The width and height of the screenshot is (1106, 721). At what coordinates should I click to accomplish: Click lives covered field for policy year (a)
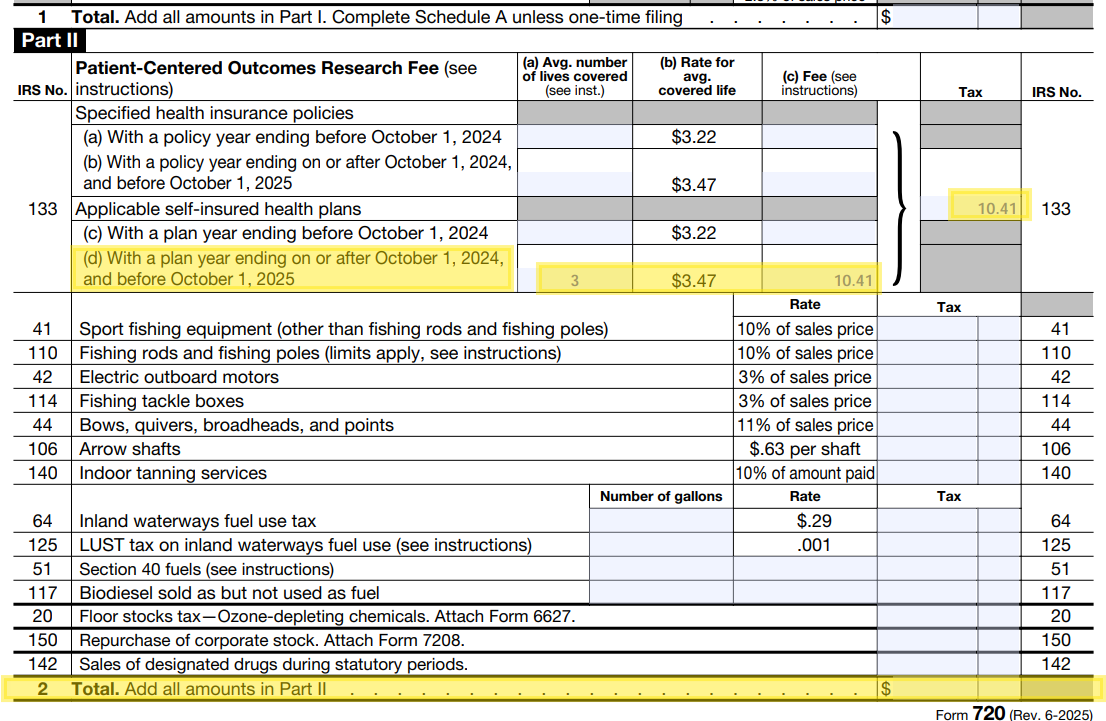pyautogui.click(x=574, y=136)
